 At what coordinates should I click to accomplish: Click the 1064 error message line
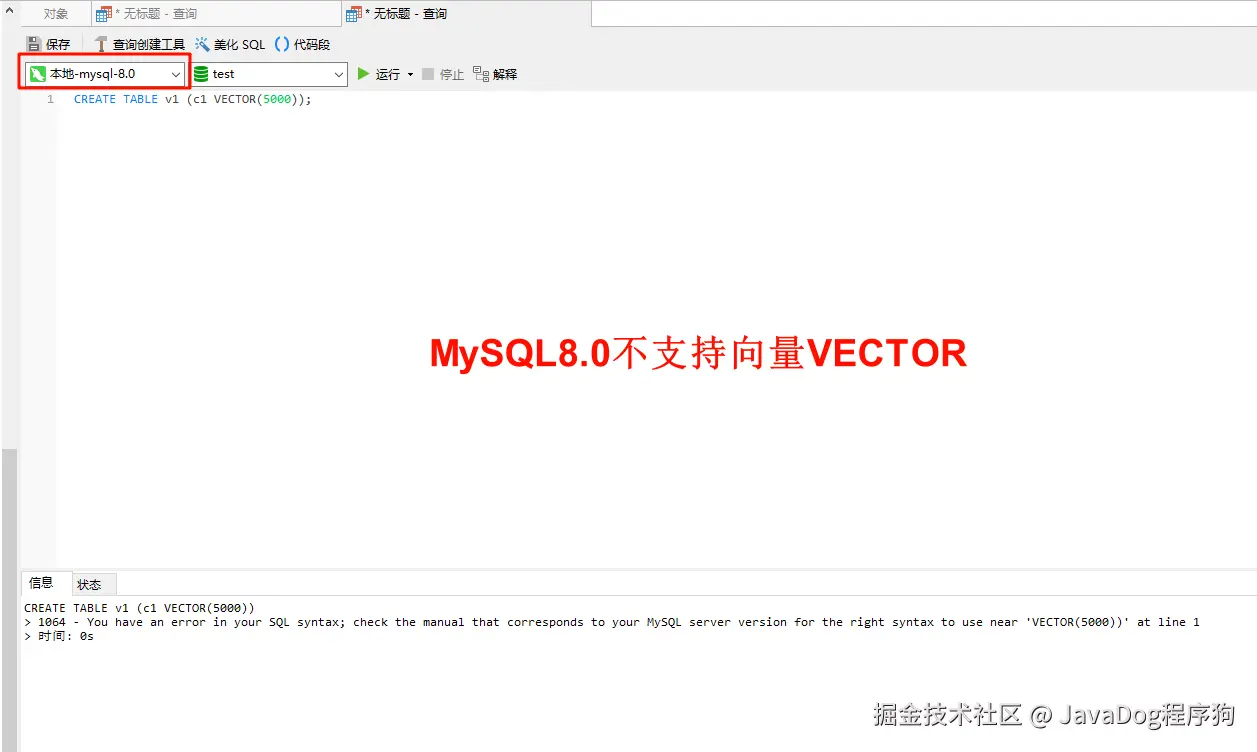612,622
